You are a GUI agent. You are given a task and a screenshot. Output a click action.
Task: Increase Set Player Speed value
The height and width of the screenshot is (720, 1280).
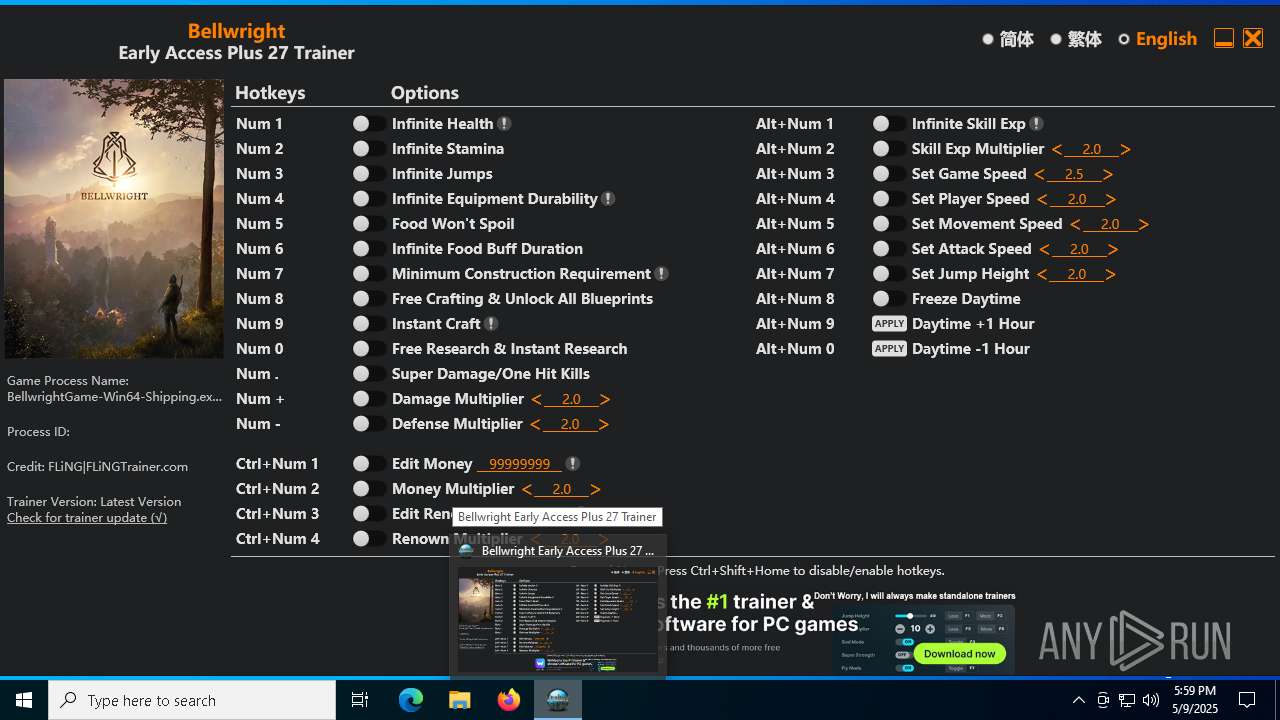1111,199
